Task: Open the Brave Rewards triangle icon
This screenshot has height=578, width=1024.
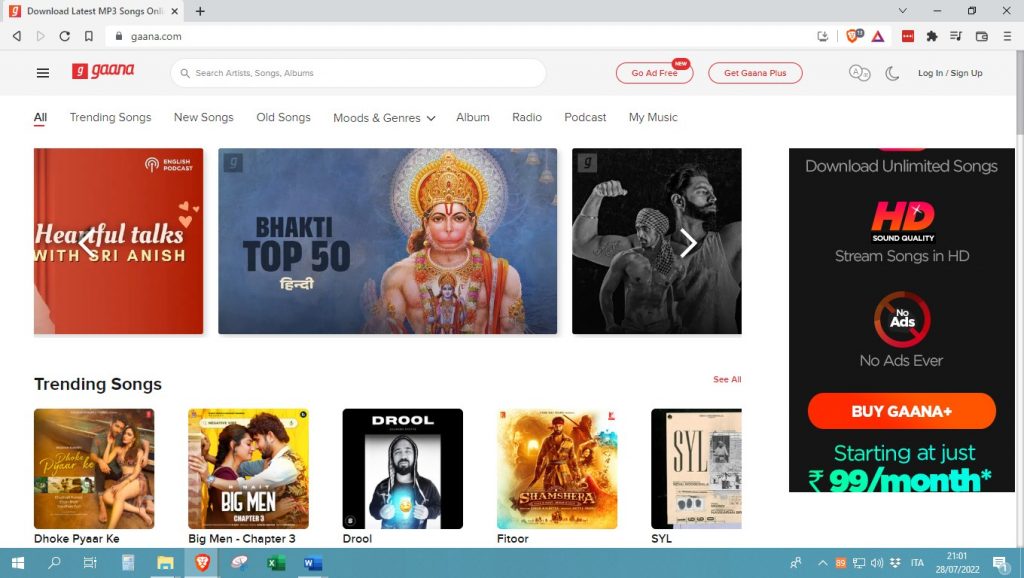Action: 877,36
